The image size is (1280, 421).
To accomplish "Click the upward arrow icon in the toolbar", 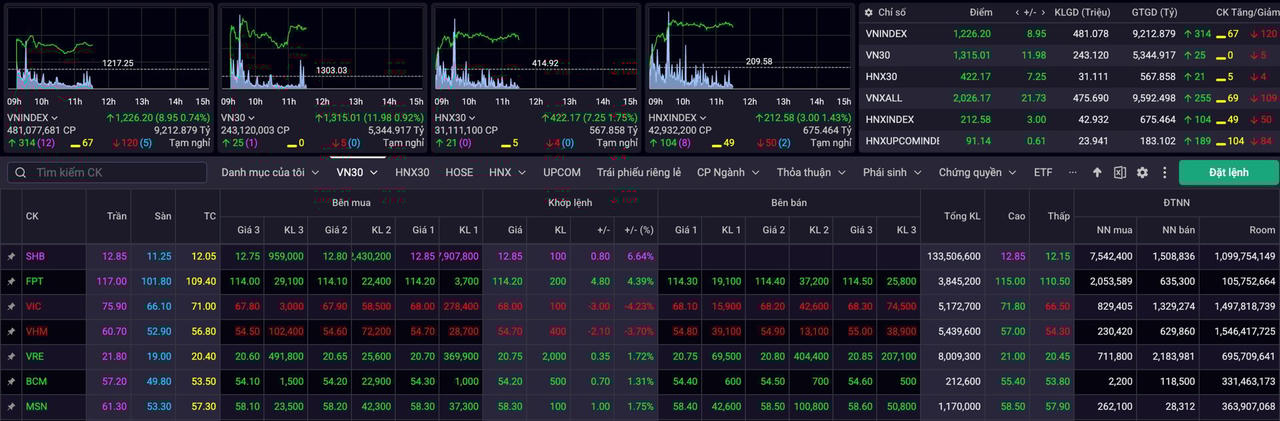I will click(x=1097, y=173).
